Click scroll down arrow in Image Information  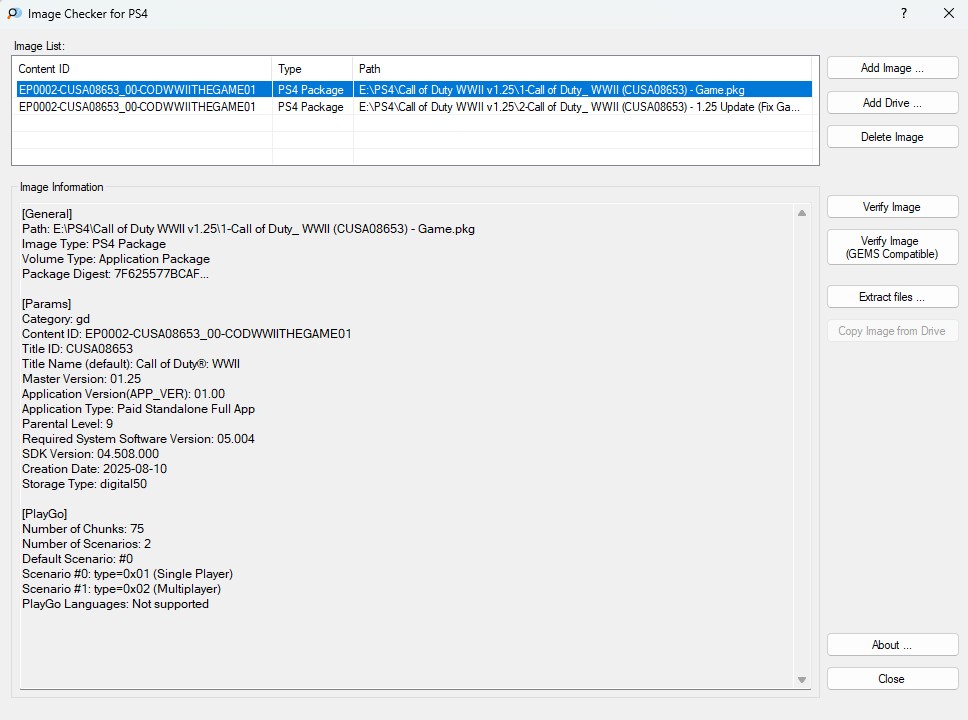(802, 680)
